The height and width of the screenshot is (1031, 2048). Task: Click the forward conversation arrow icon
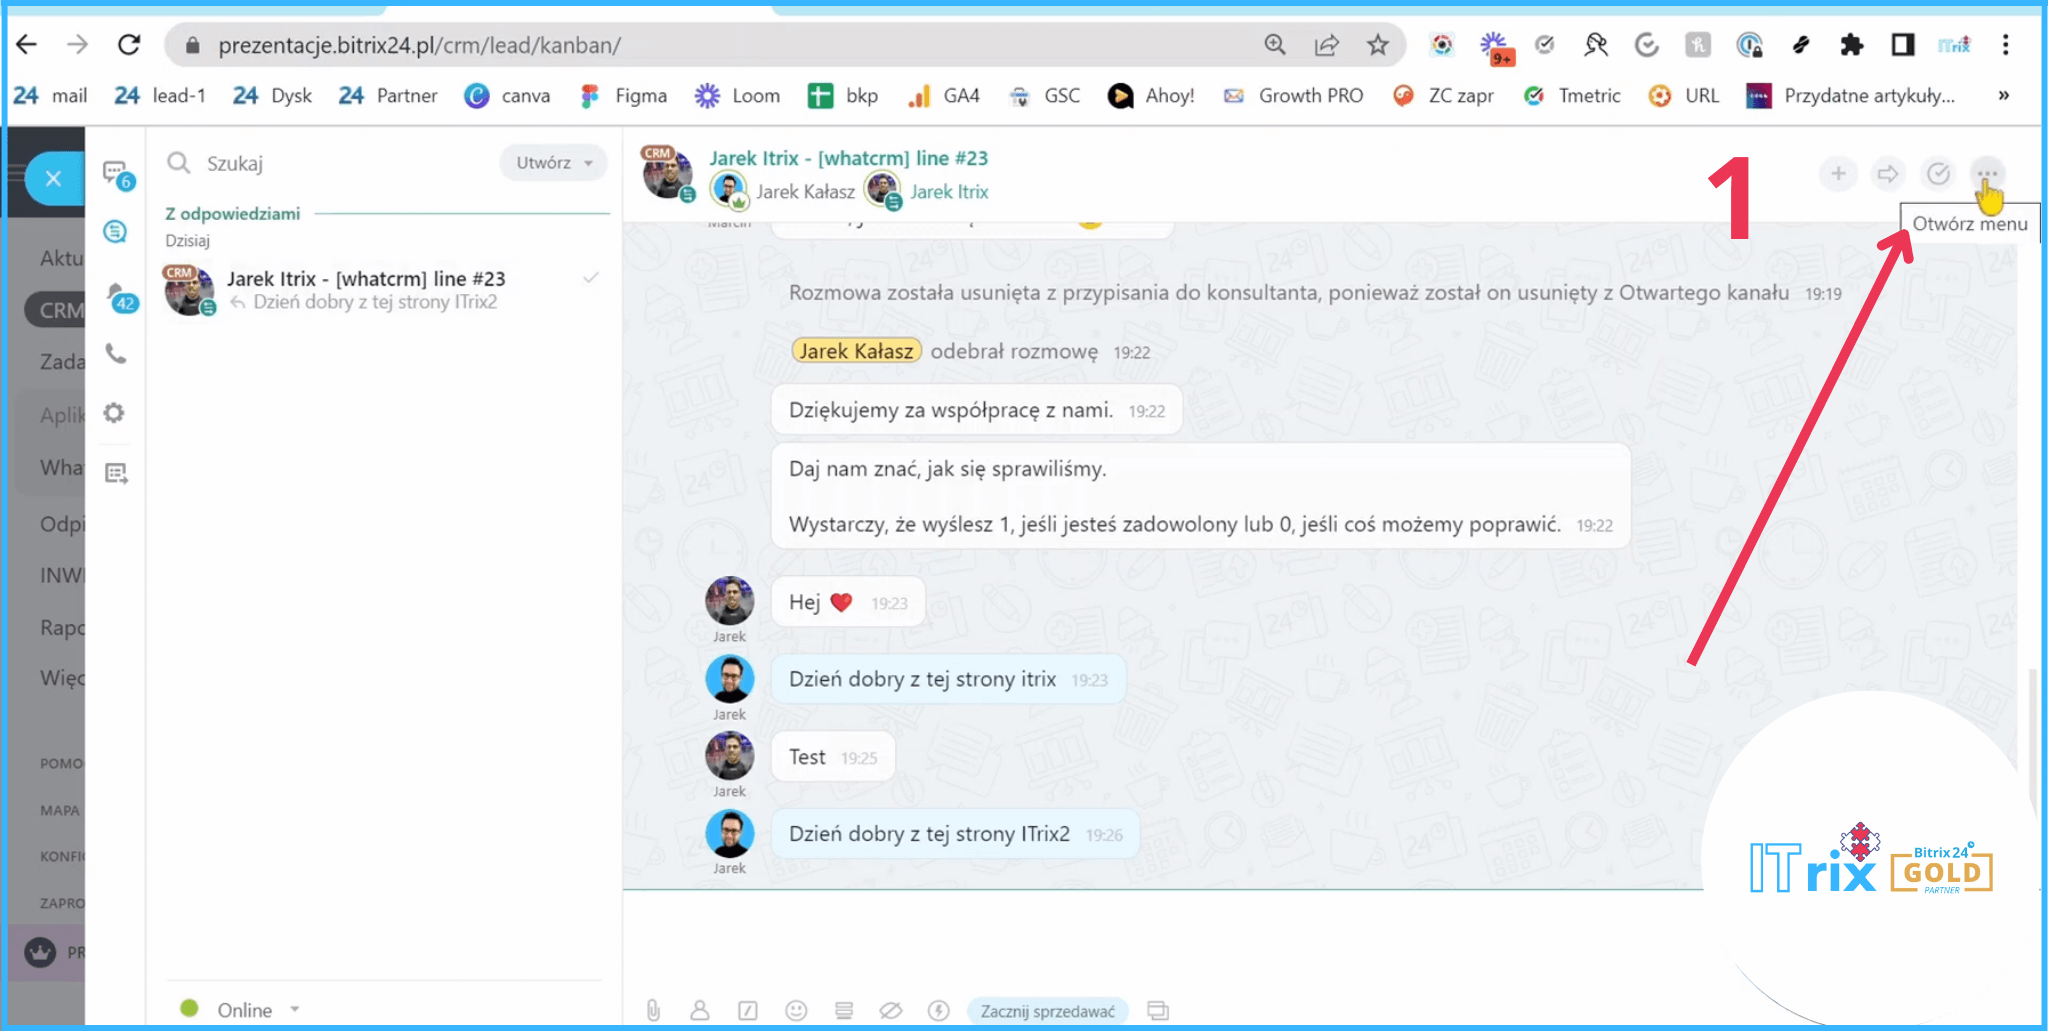pos(1887,174)
